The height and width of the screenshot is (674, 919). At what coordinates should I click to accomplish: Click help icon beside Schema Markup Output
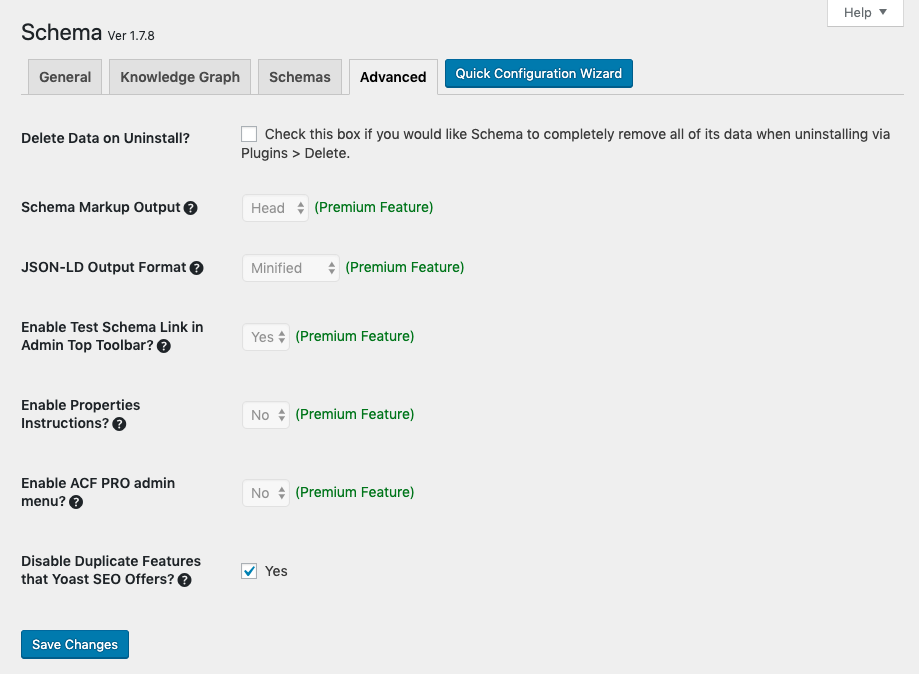pos(191,208)
